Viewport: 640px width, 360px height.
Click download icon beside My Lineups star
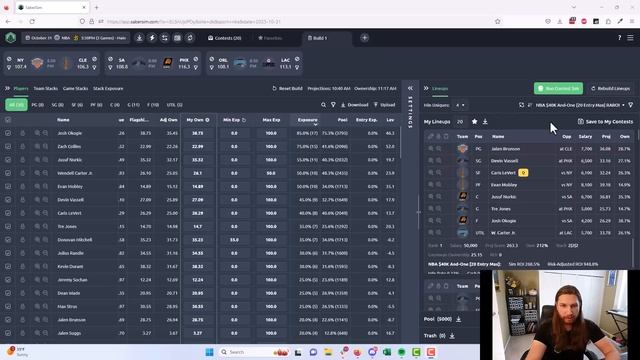point(485,121)
